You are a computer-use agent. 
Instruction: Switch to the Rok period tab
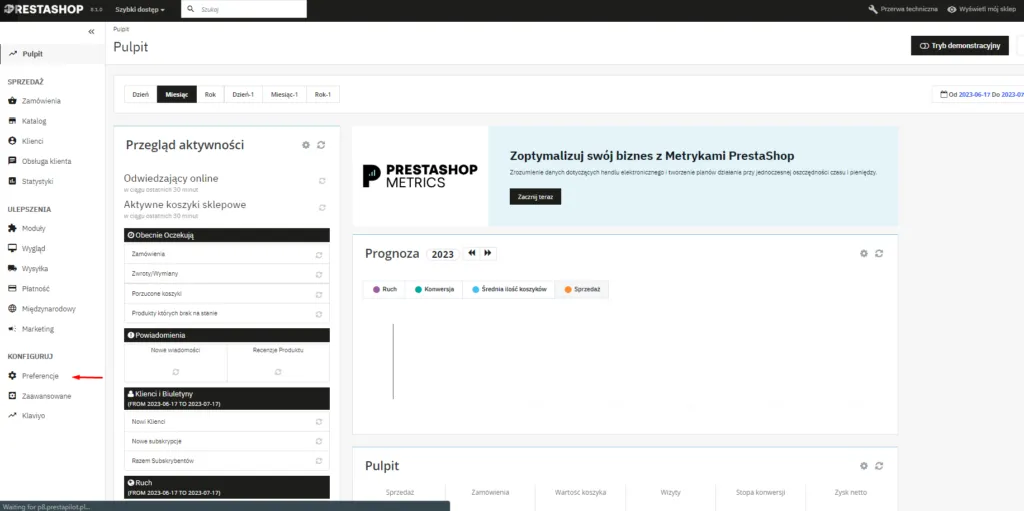pyautogui.click(x=210, y=94)
